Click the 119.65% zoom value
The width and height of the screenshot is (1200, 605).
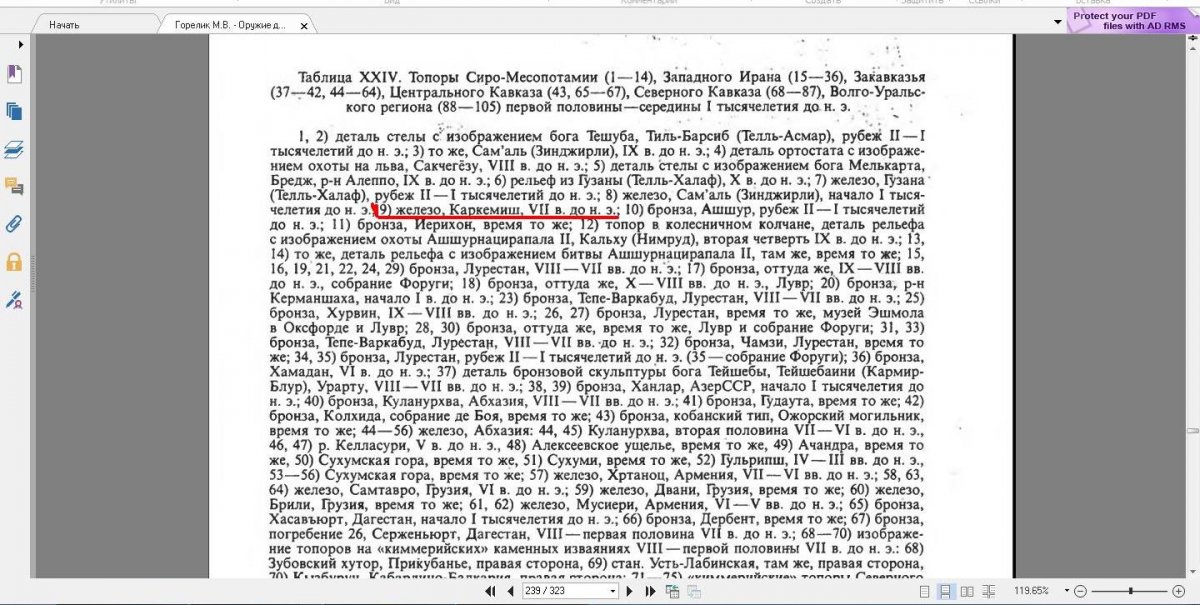click(1031, 591)
